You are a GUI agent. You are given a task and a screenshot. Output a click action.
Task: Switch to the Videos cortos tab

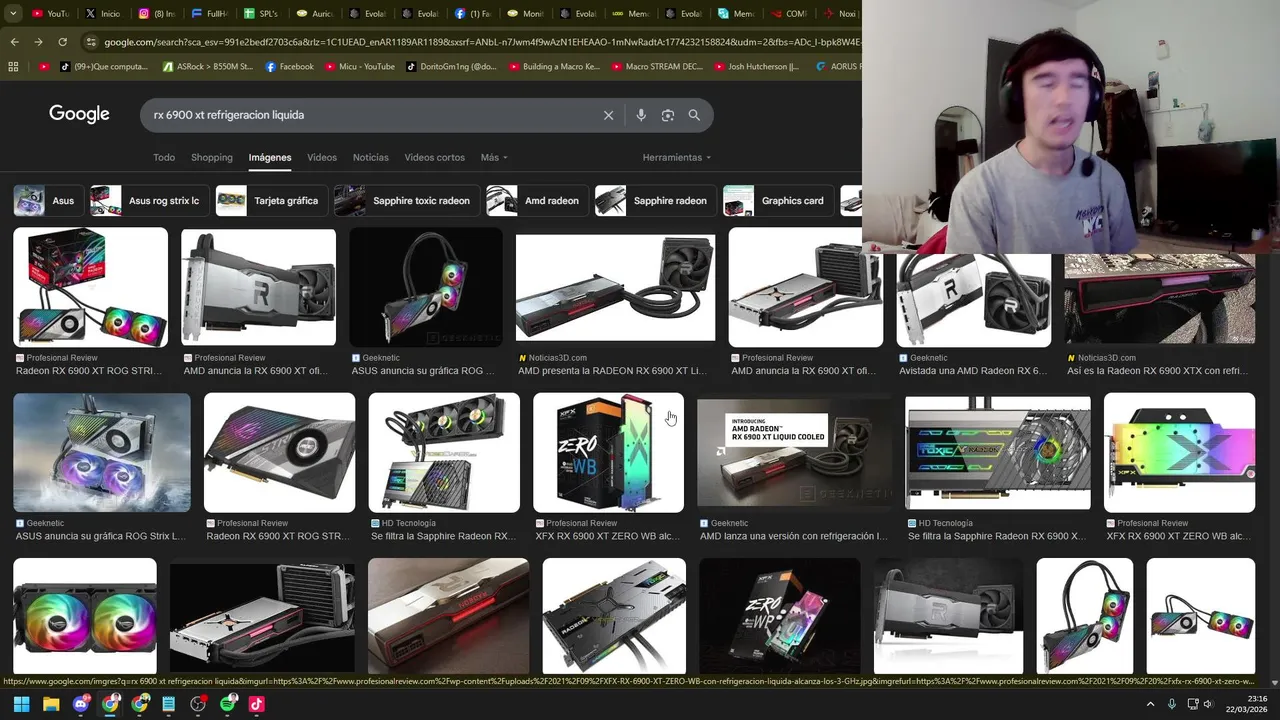point(435,157)
